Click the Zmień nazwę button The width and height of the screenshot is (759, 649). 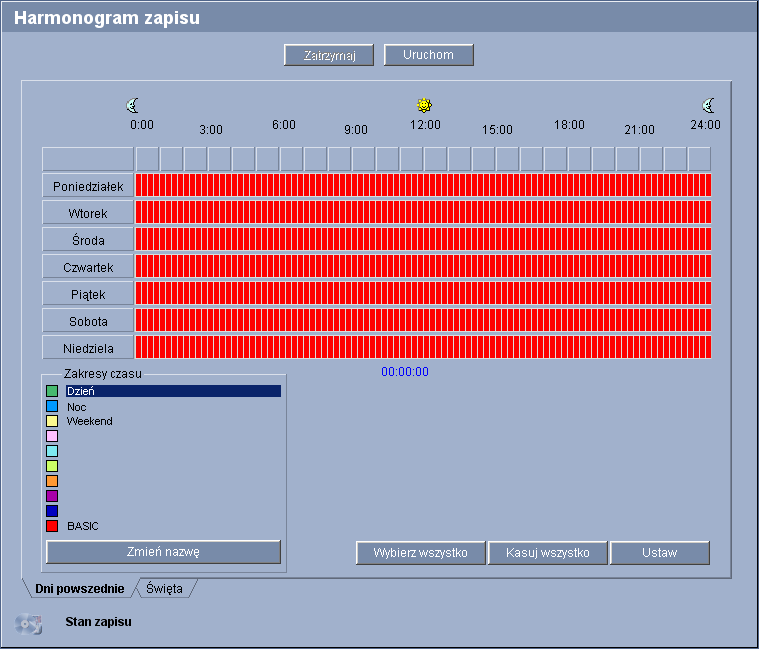tap(163, 552)
